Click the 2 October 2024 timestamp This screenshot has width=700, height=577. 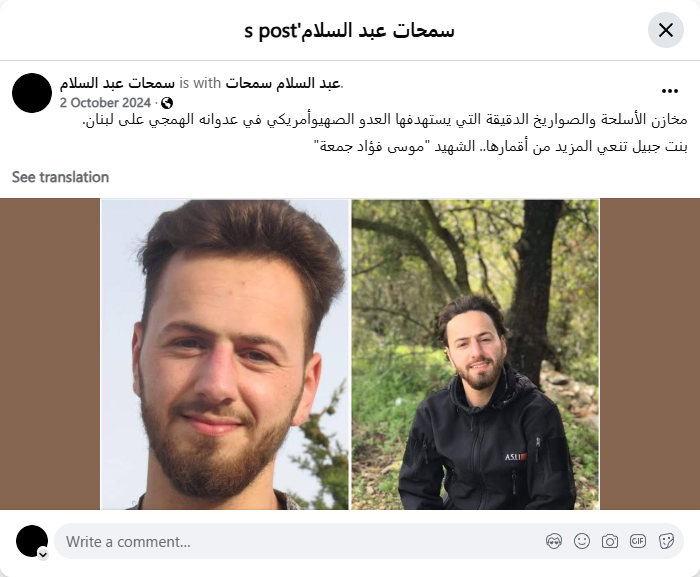(x=105, y=103)
